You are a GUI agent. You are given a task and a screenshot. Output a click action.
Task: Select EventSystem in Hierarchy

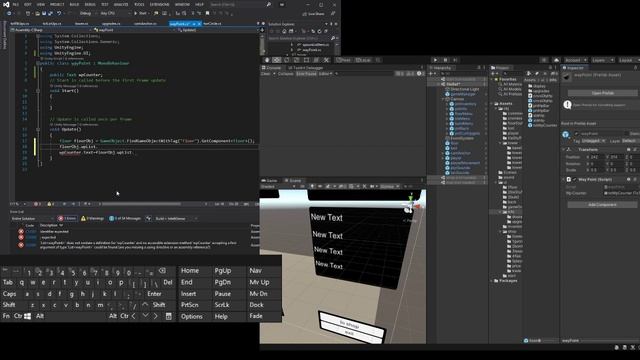[462, 138]
